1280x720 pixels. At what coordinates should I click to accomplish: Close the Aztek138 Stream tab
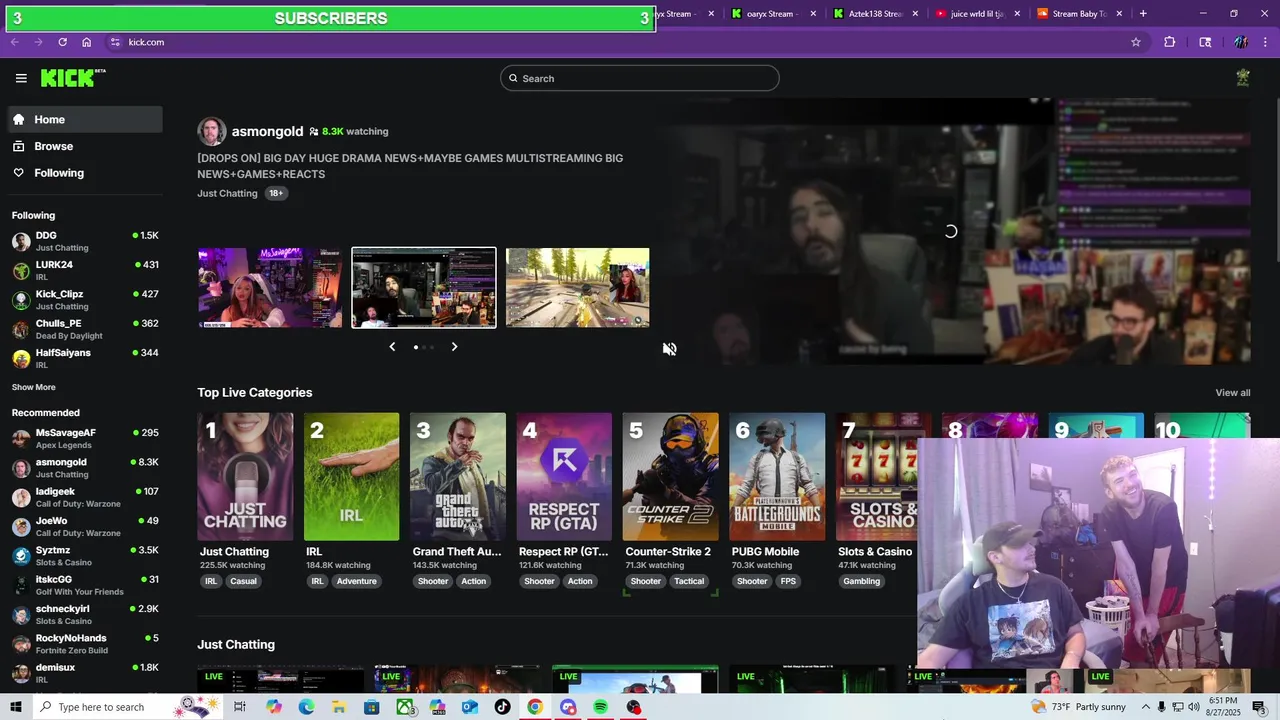[915, 14]
